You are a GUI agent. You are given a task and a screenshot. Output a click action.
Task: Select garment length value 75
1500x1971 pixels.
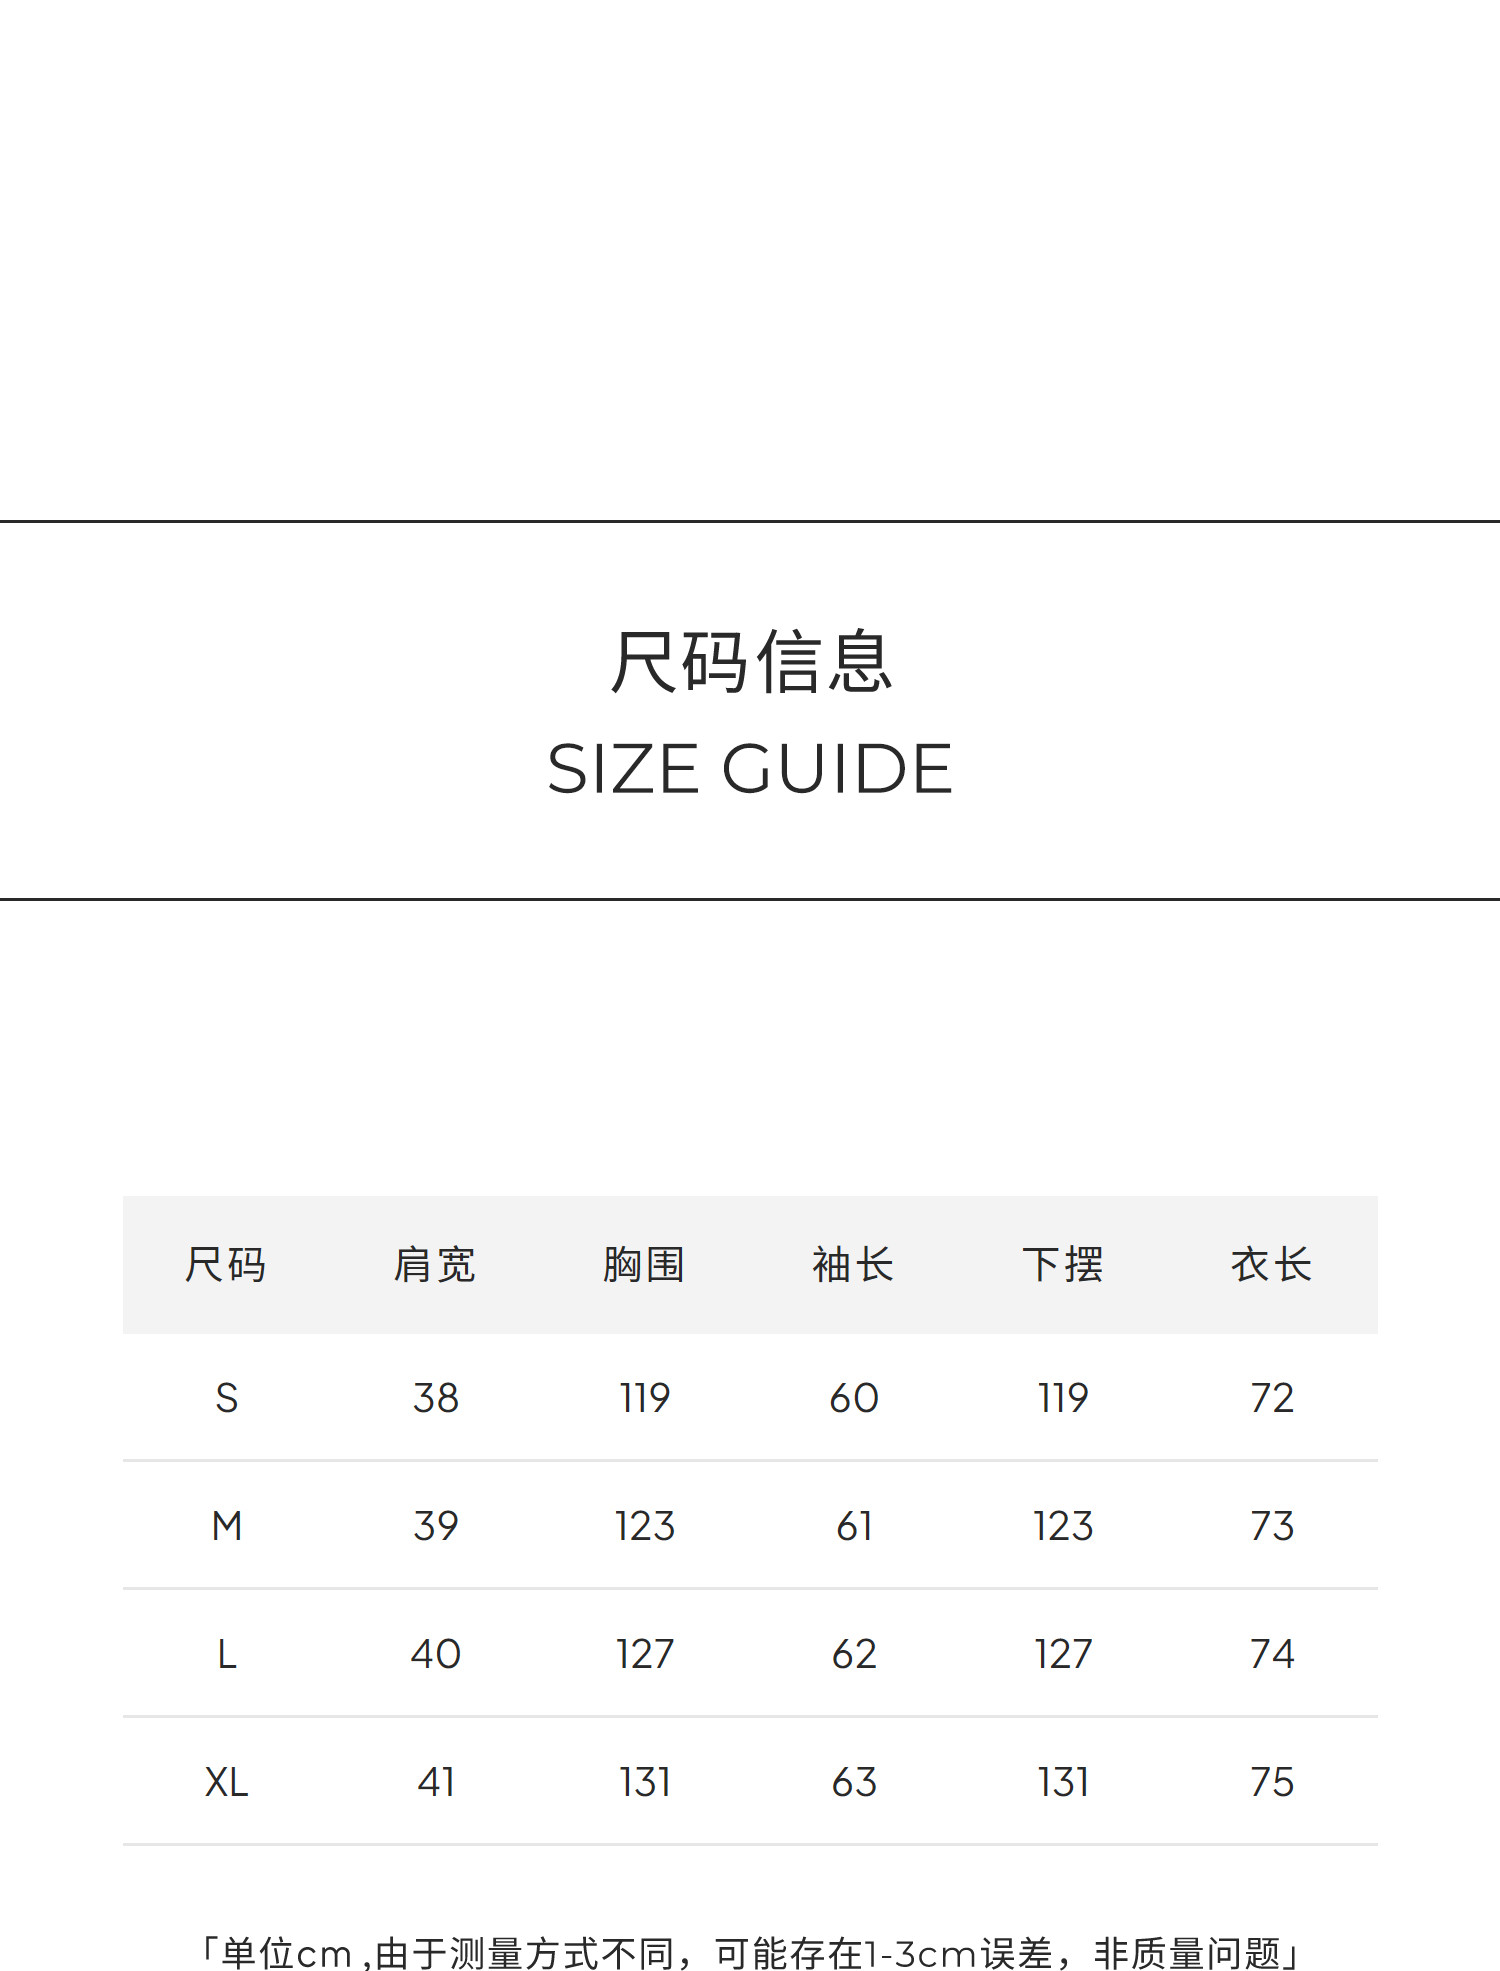tap(1272, 1782)
